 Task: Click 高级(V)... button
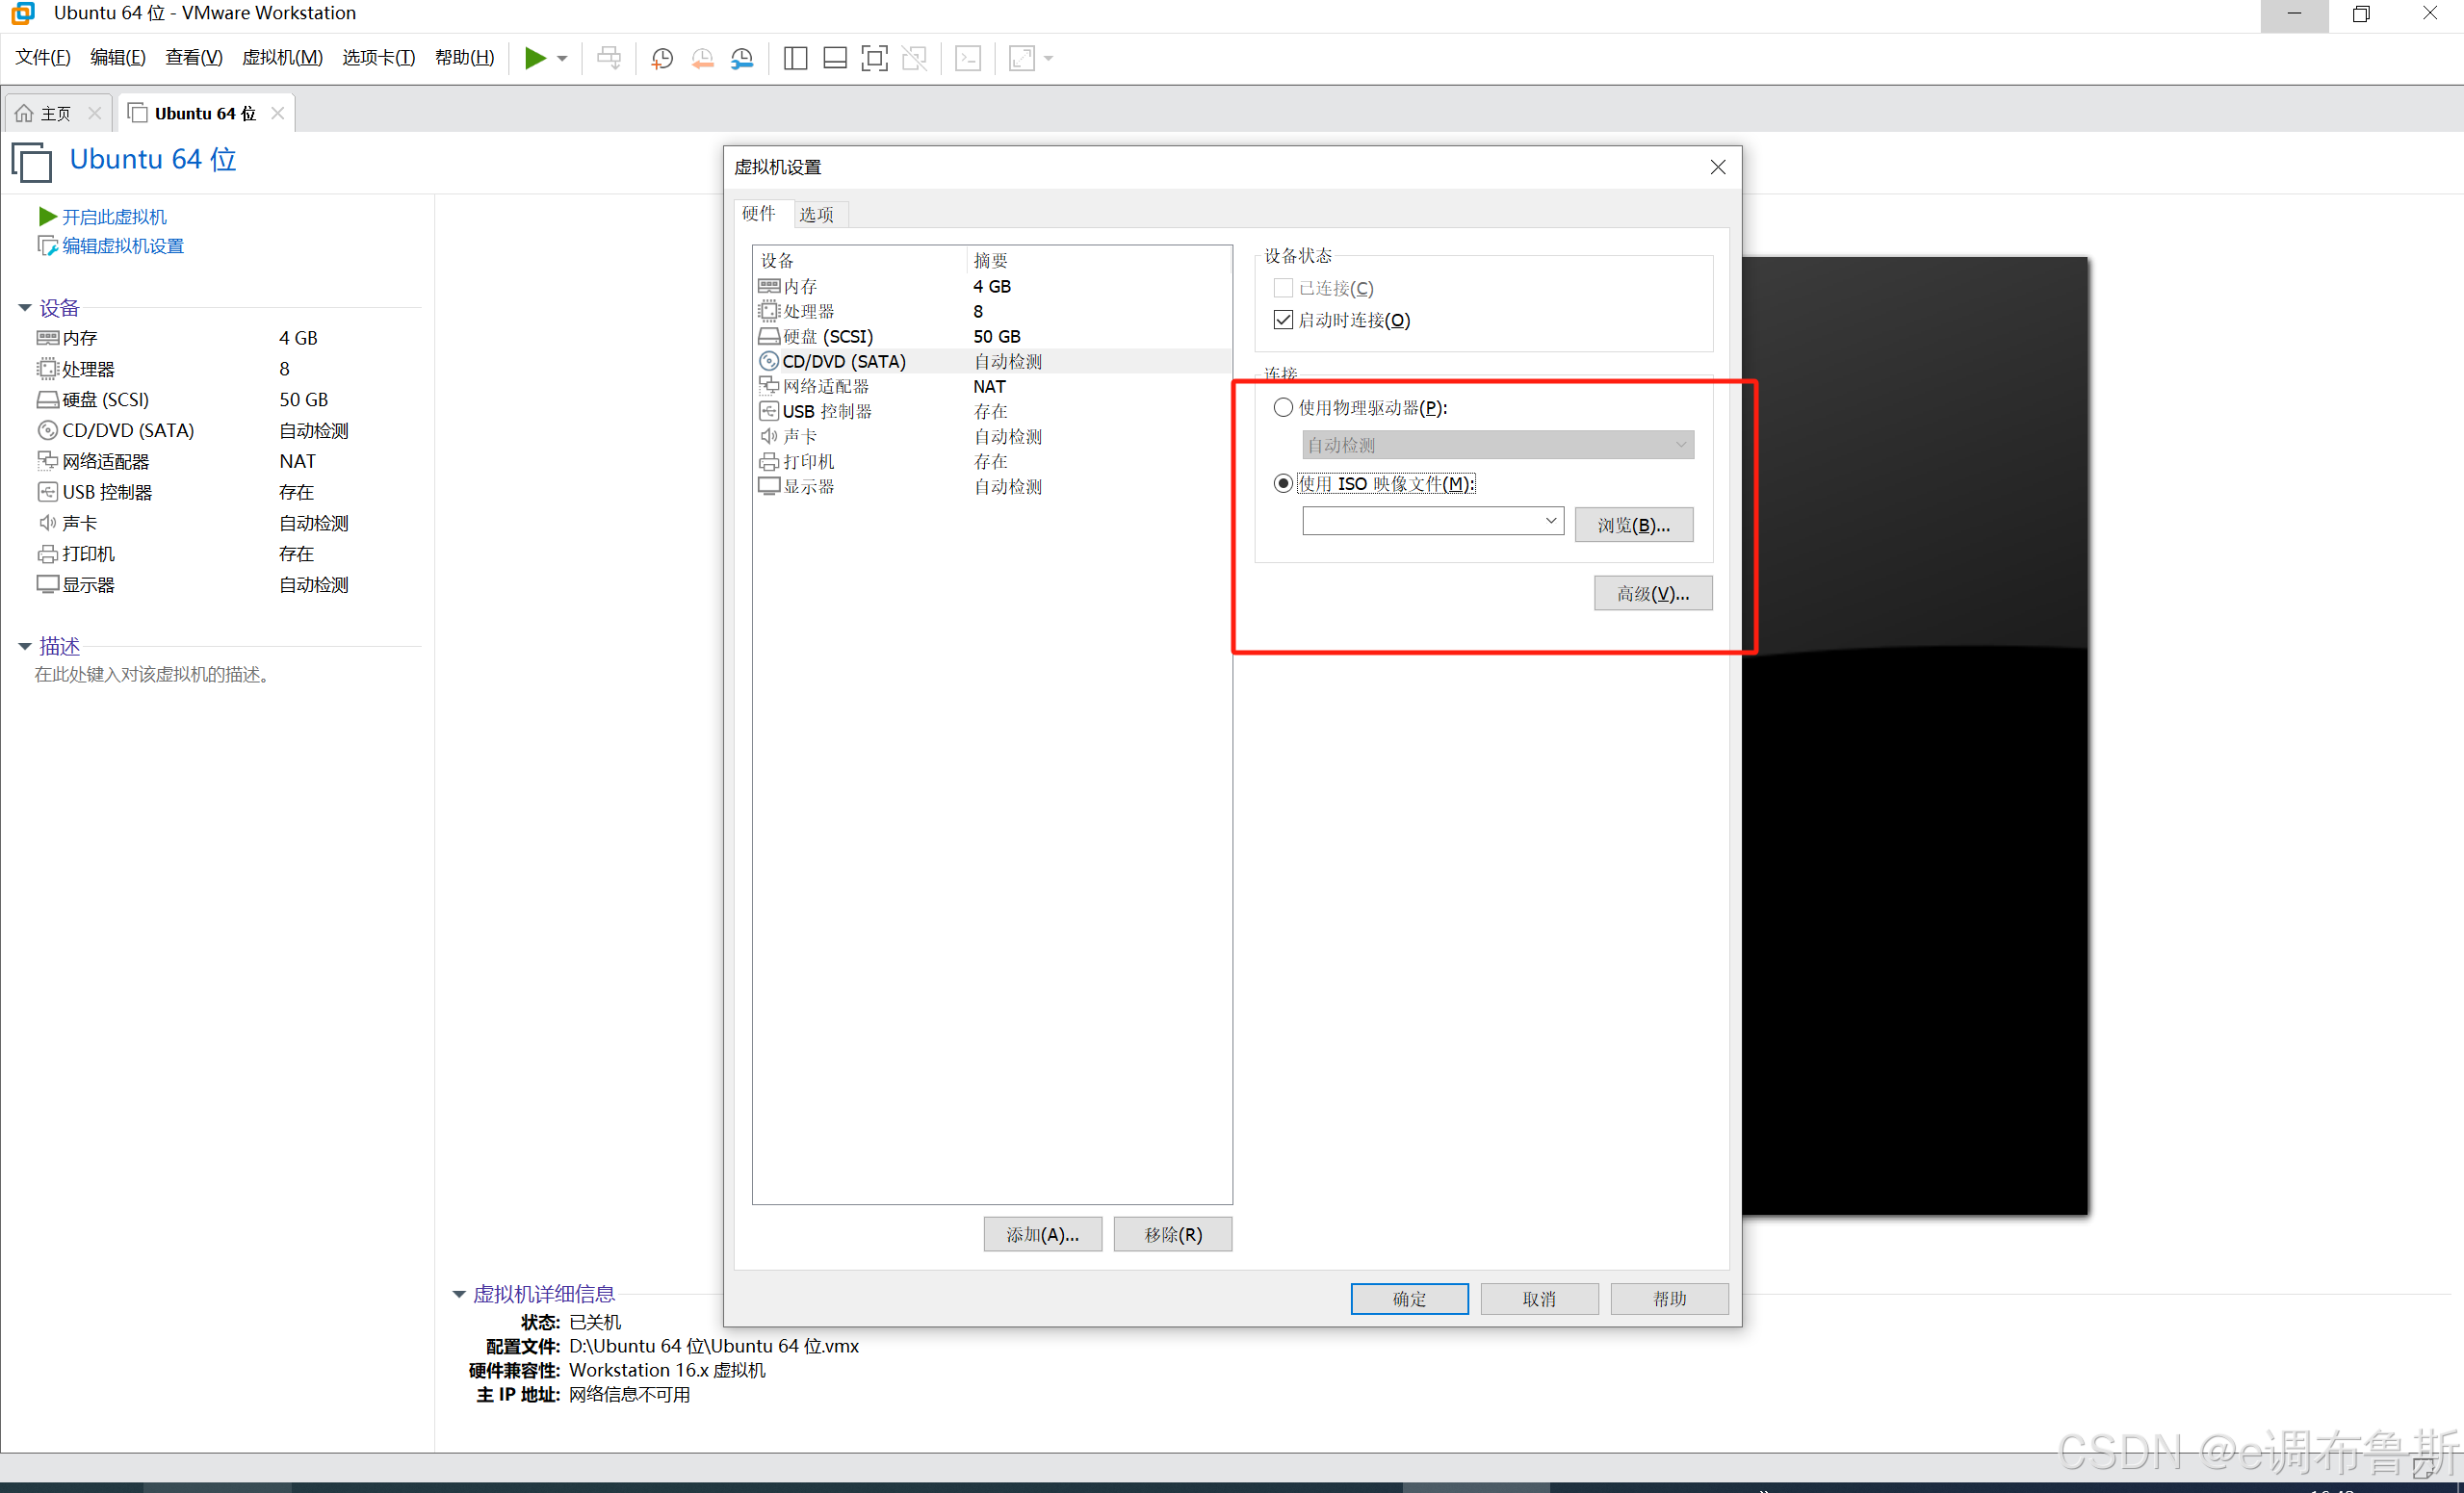1653,593
